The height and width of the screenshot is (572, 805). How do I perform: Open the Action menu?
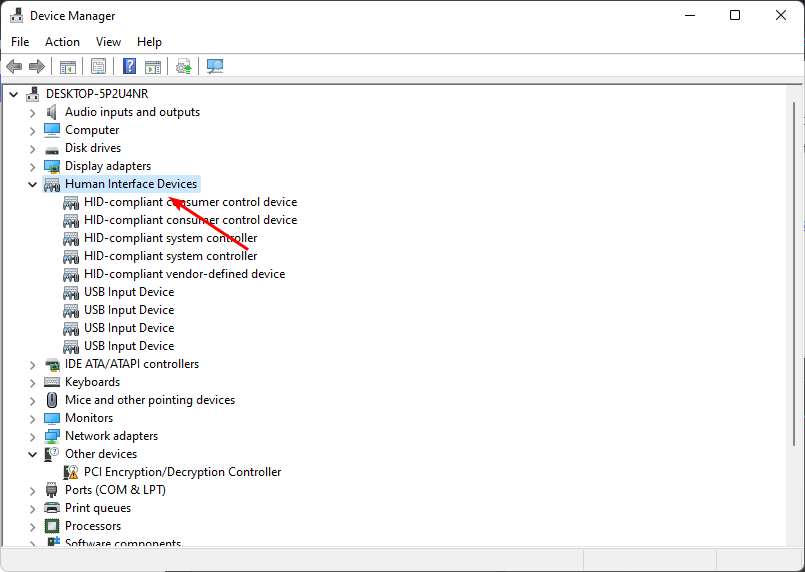point(62,42)
